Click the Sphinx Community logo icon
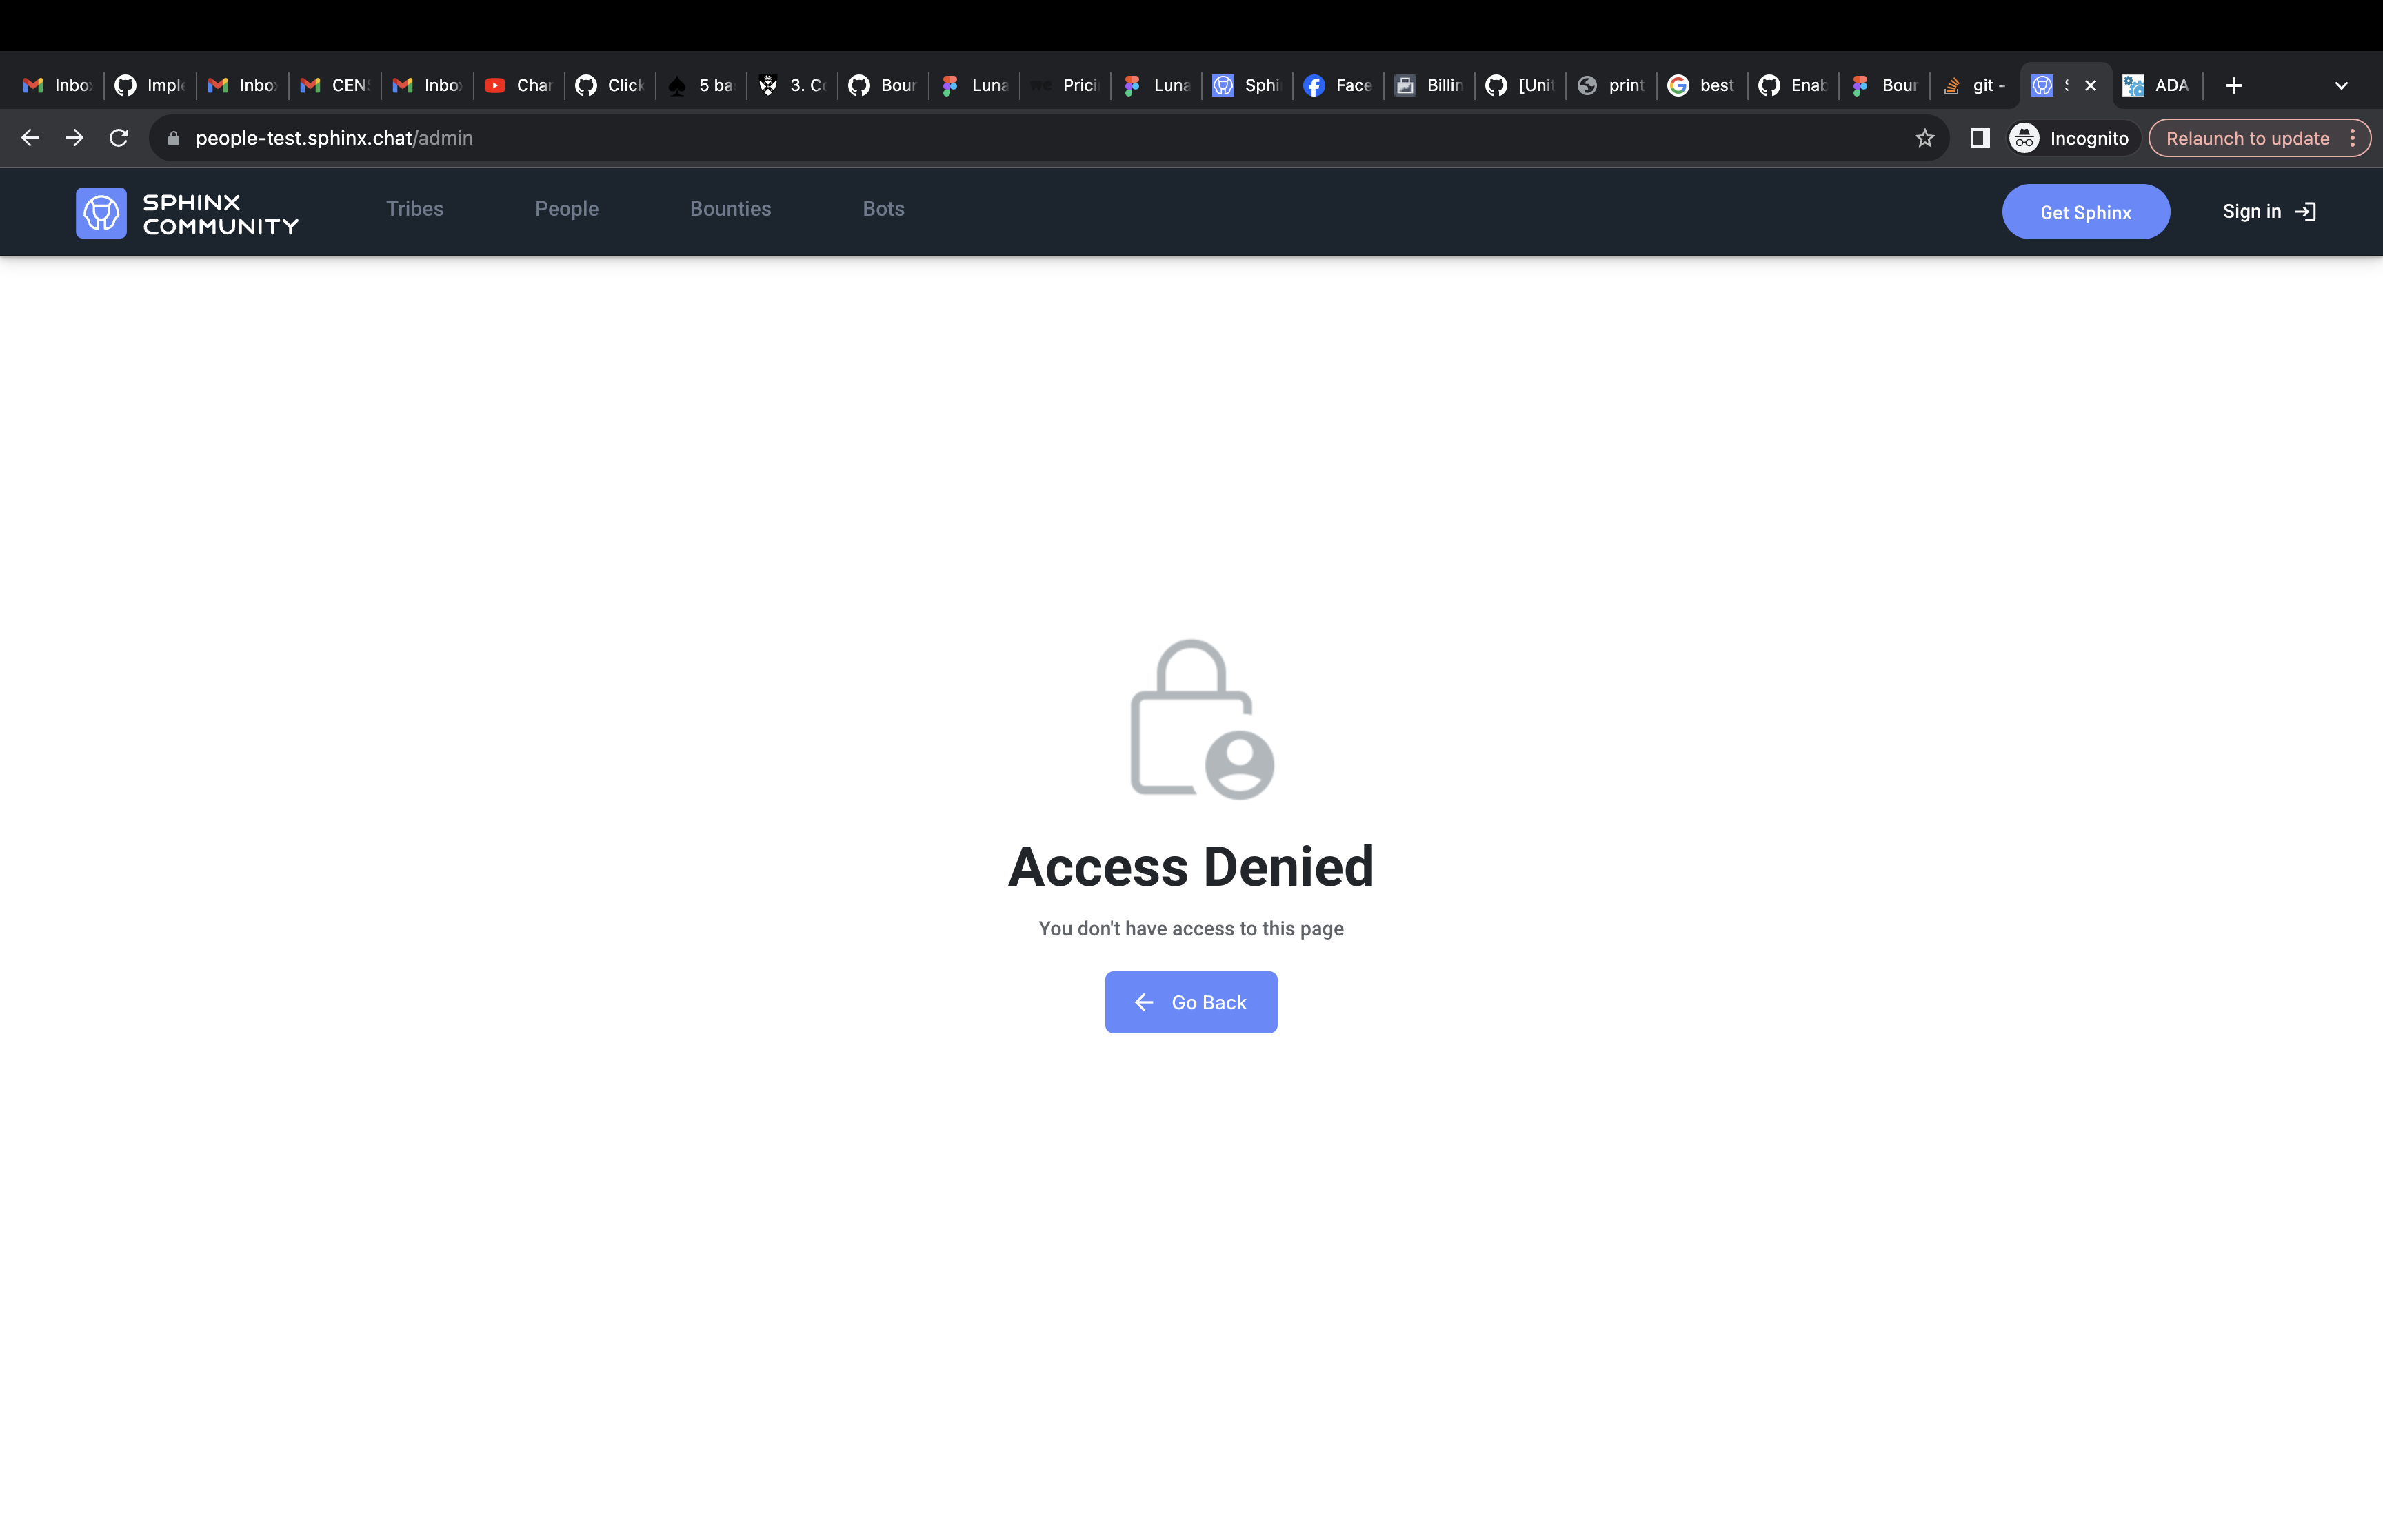The height and width of the screenshot is (1540, 2383). (101, 210)
